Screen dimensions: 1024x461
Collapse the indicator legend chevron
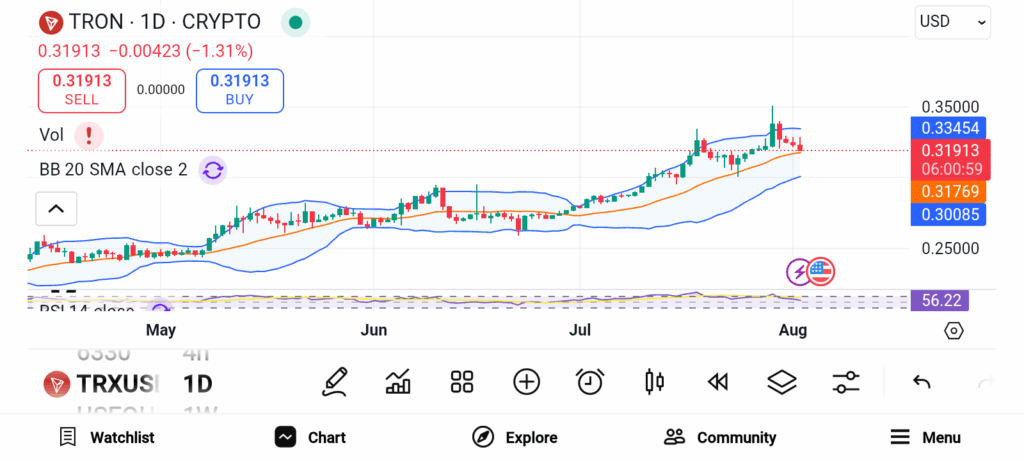click(56, 209)
